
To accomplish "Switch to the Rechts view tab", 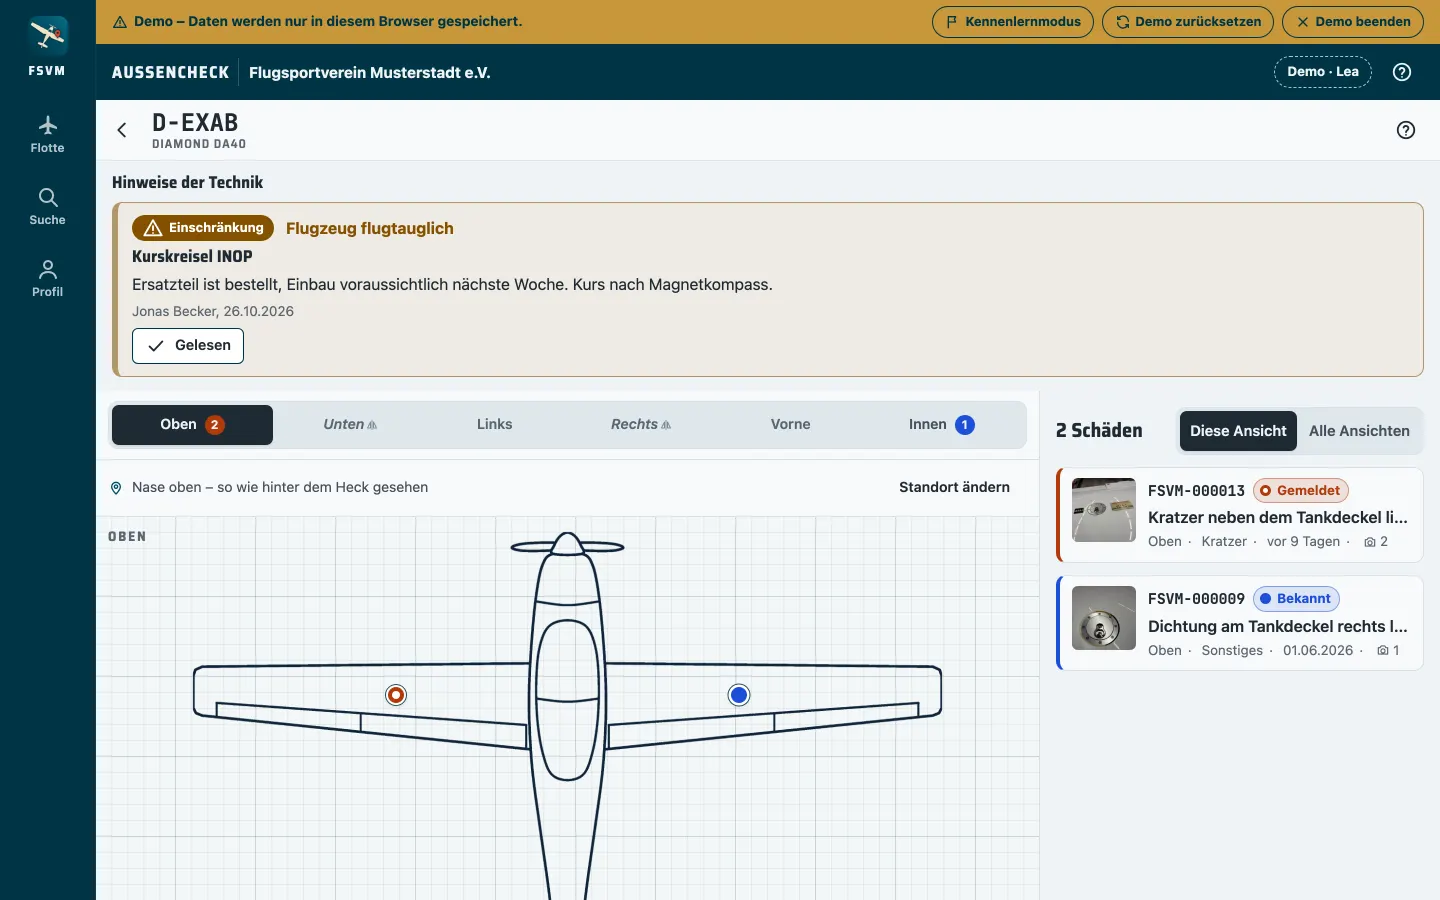I will click(641, 425).
